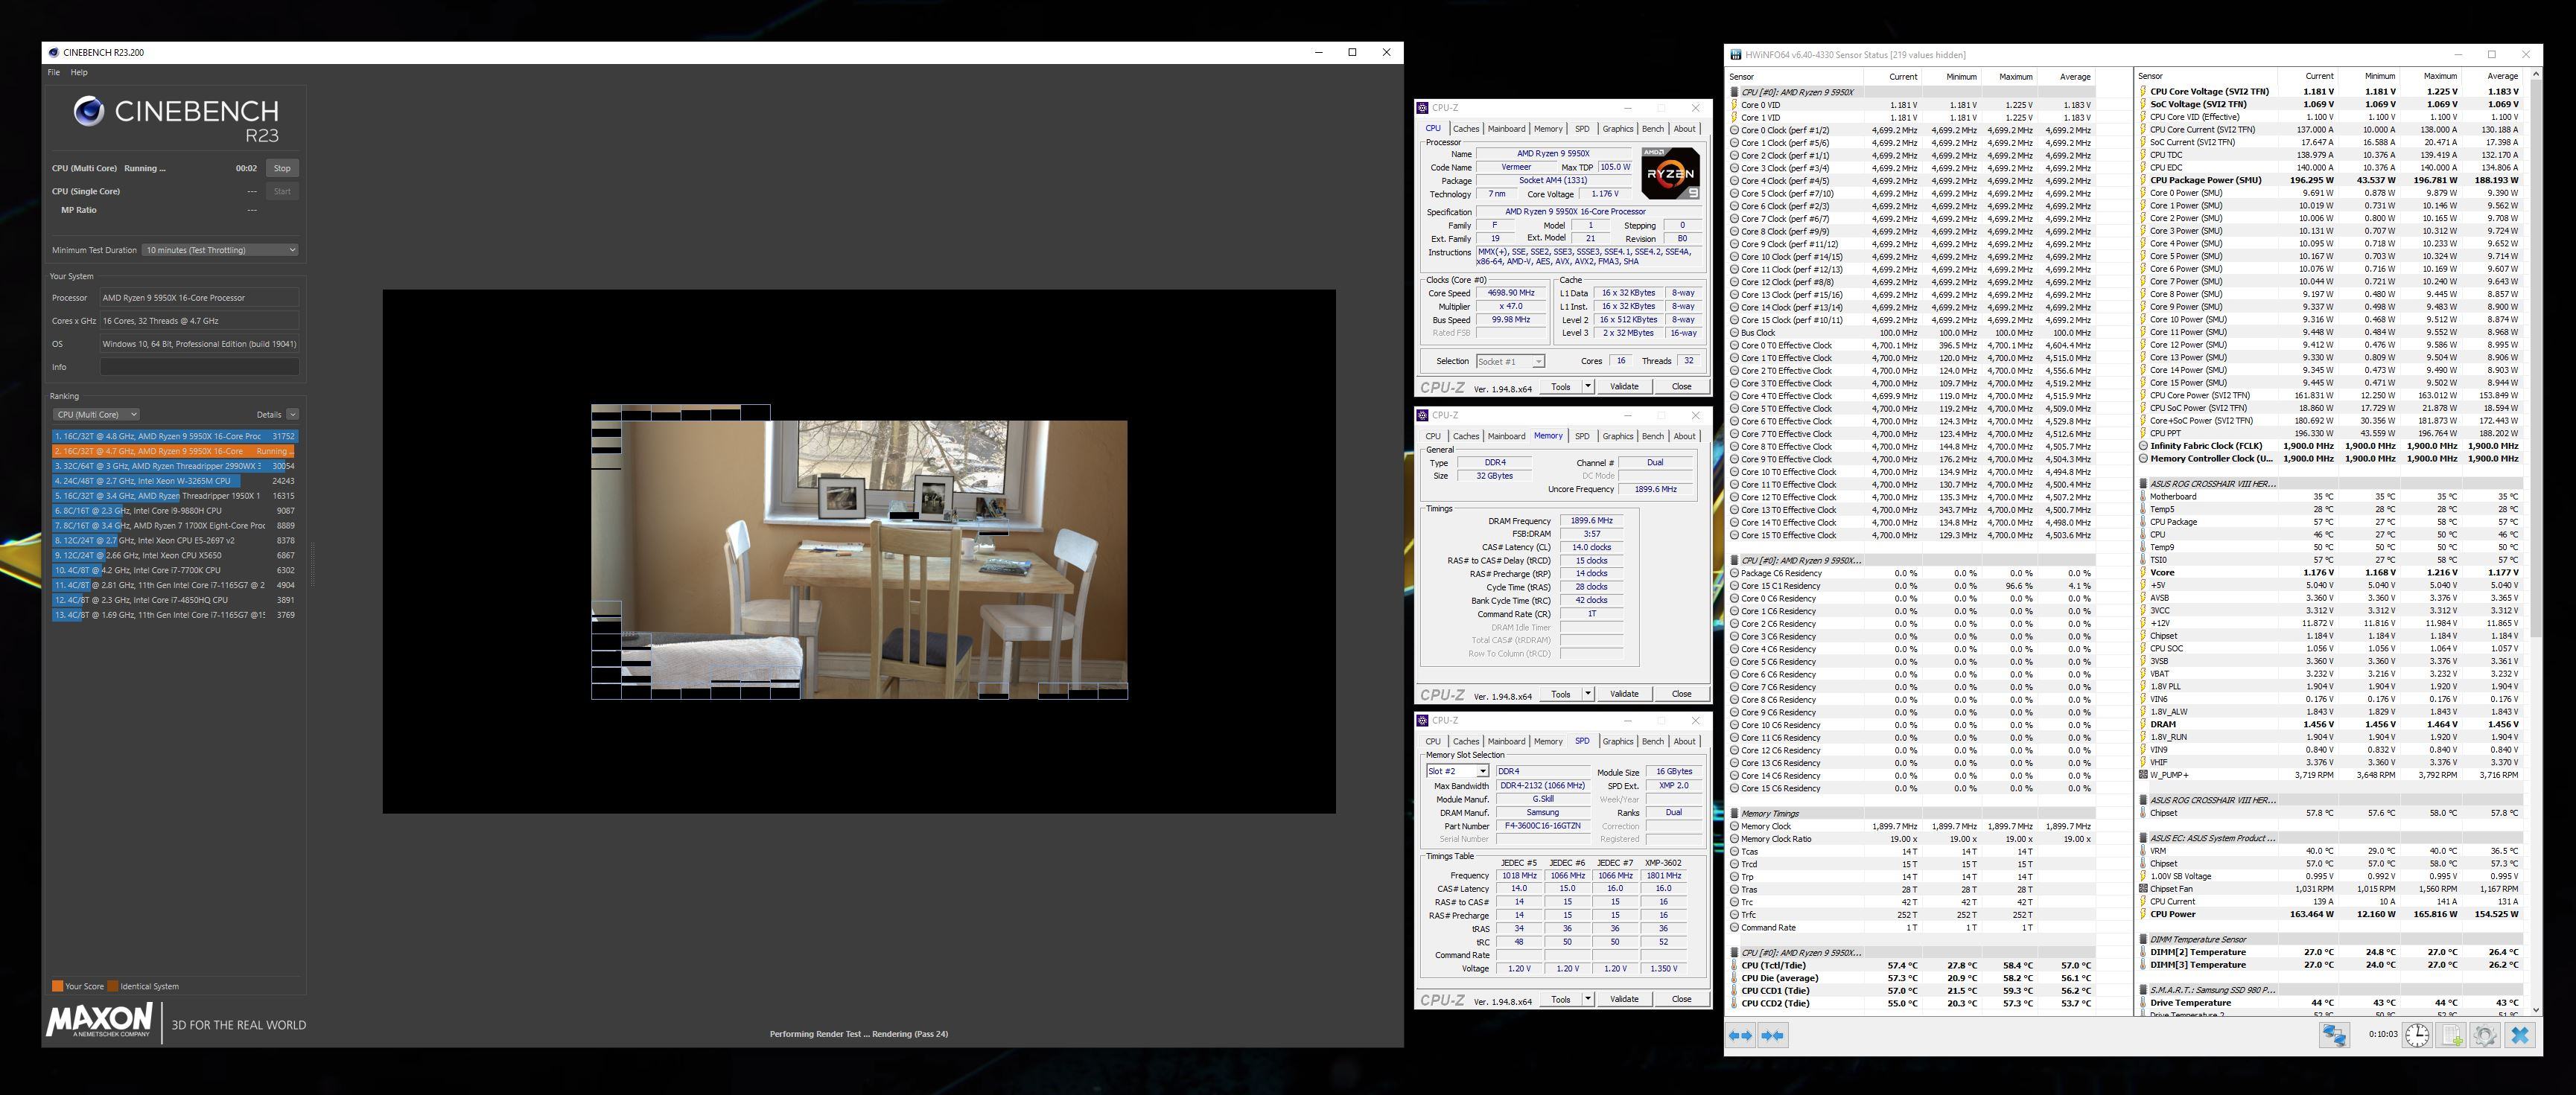Stop the running CPU Multi Core test

282,168
